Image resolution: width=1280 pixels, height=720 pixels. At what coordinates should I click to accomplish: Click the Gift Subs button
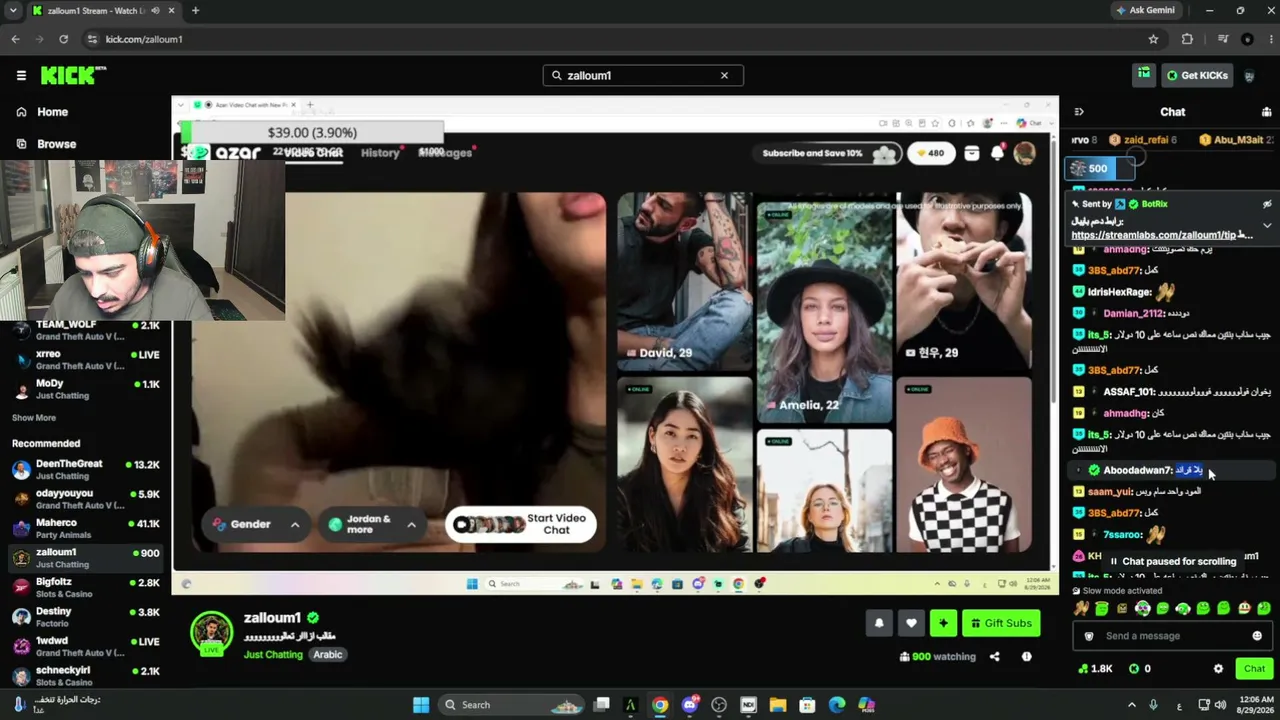(1001, 623)
